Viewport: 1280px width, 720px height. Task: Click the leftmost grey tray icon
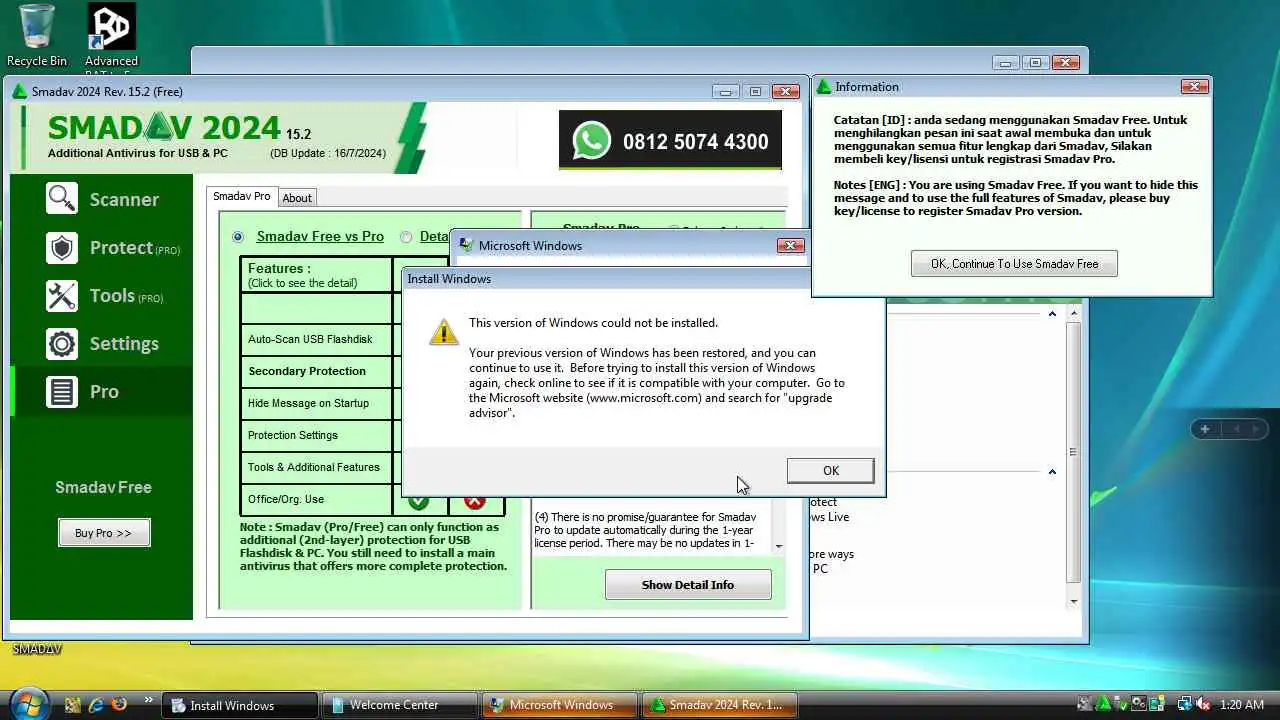click(x=1087, y=705)
